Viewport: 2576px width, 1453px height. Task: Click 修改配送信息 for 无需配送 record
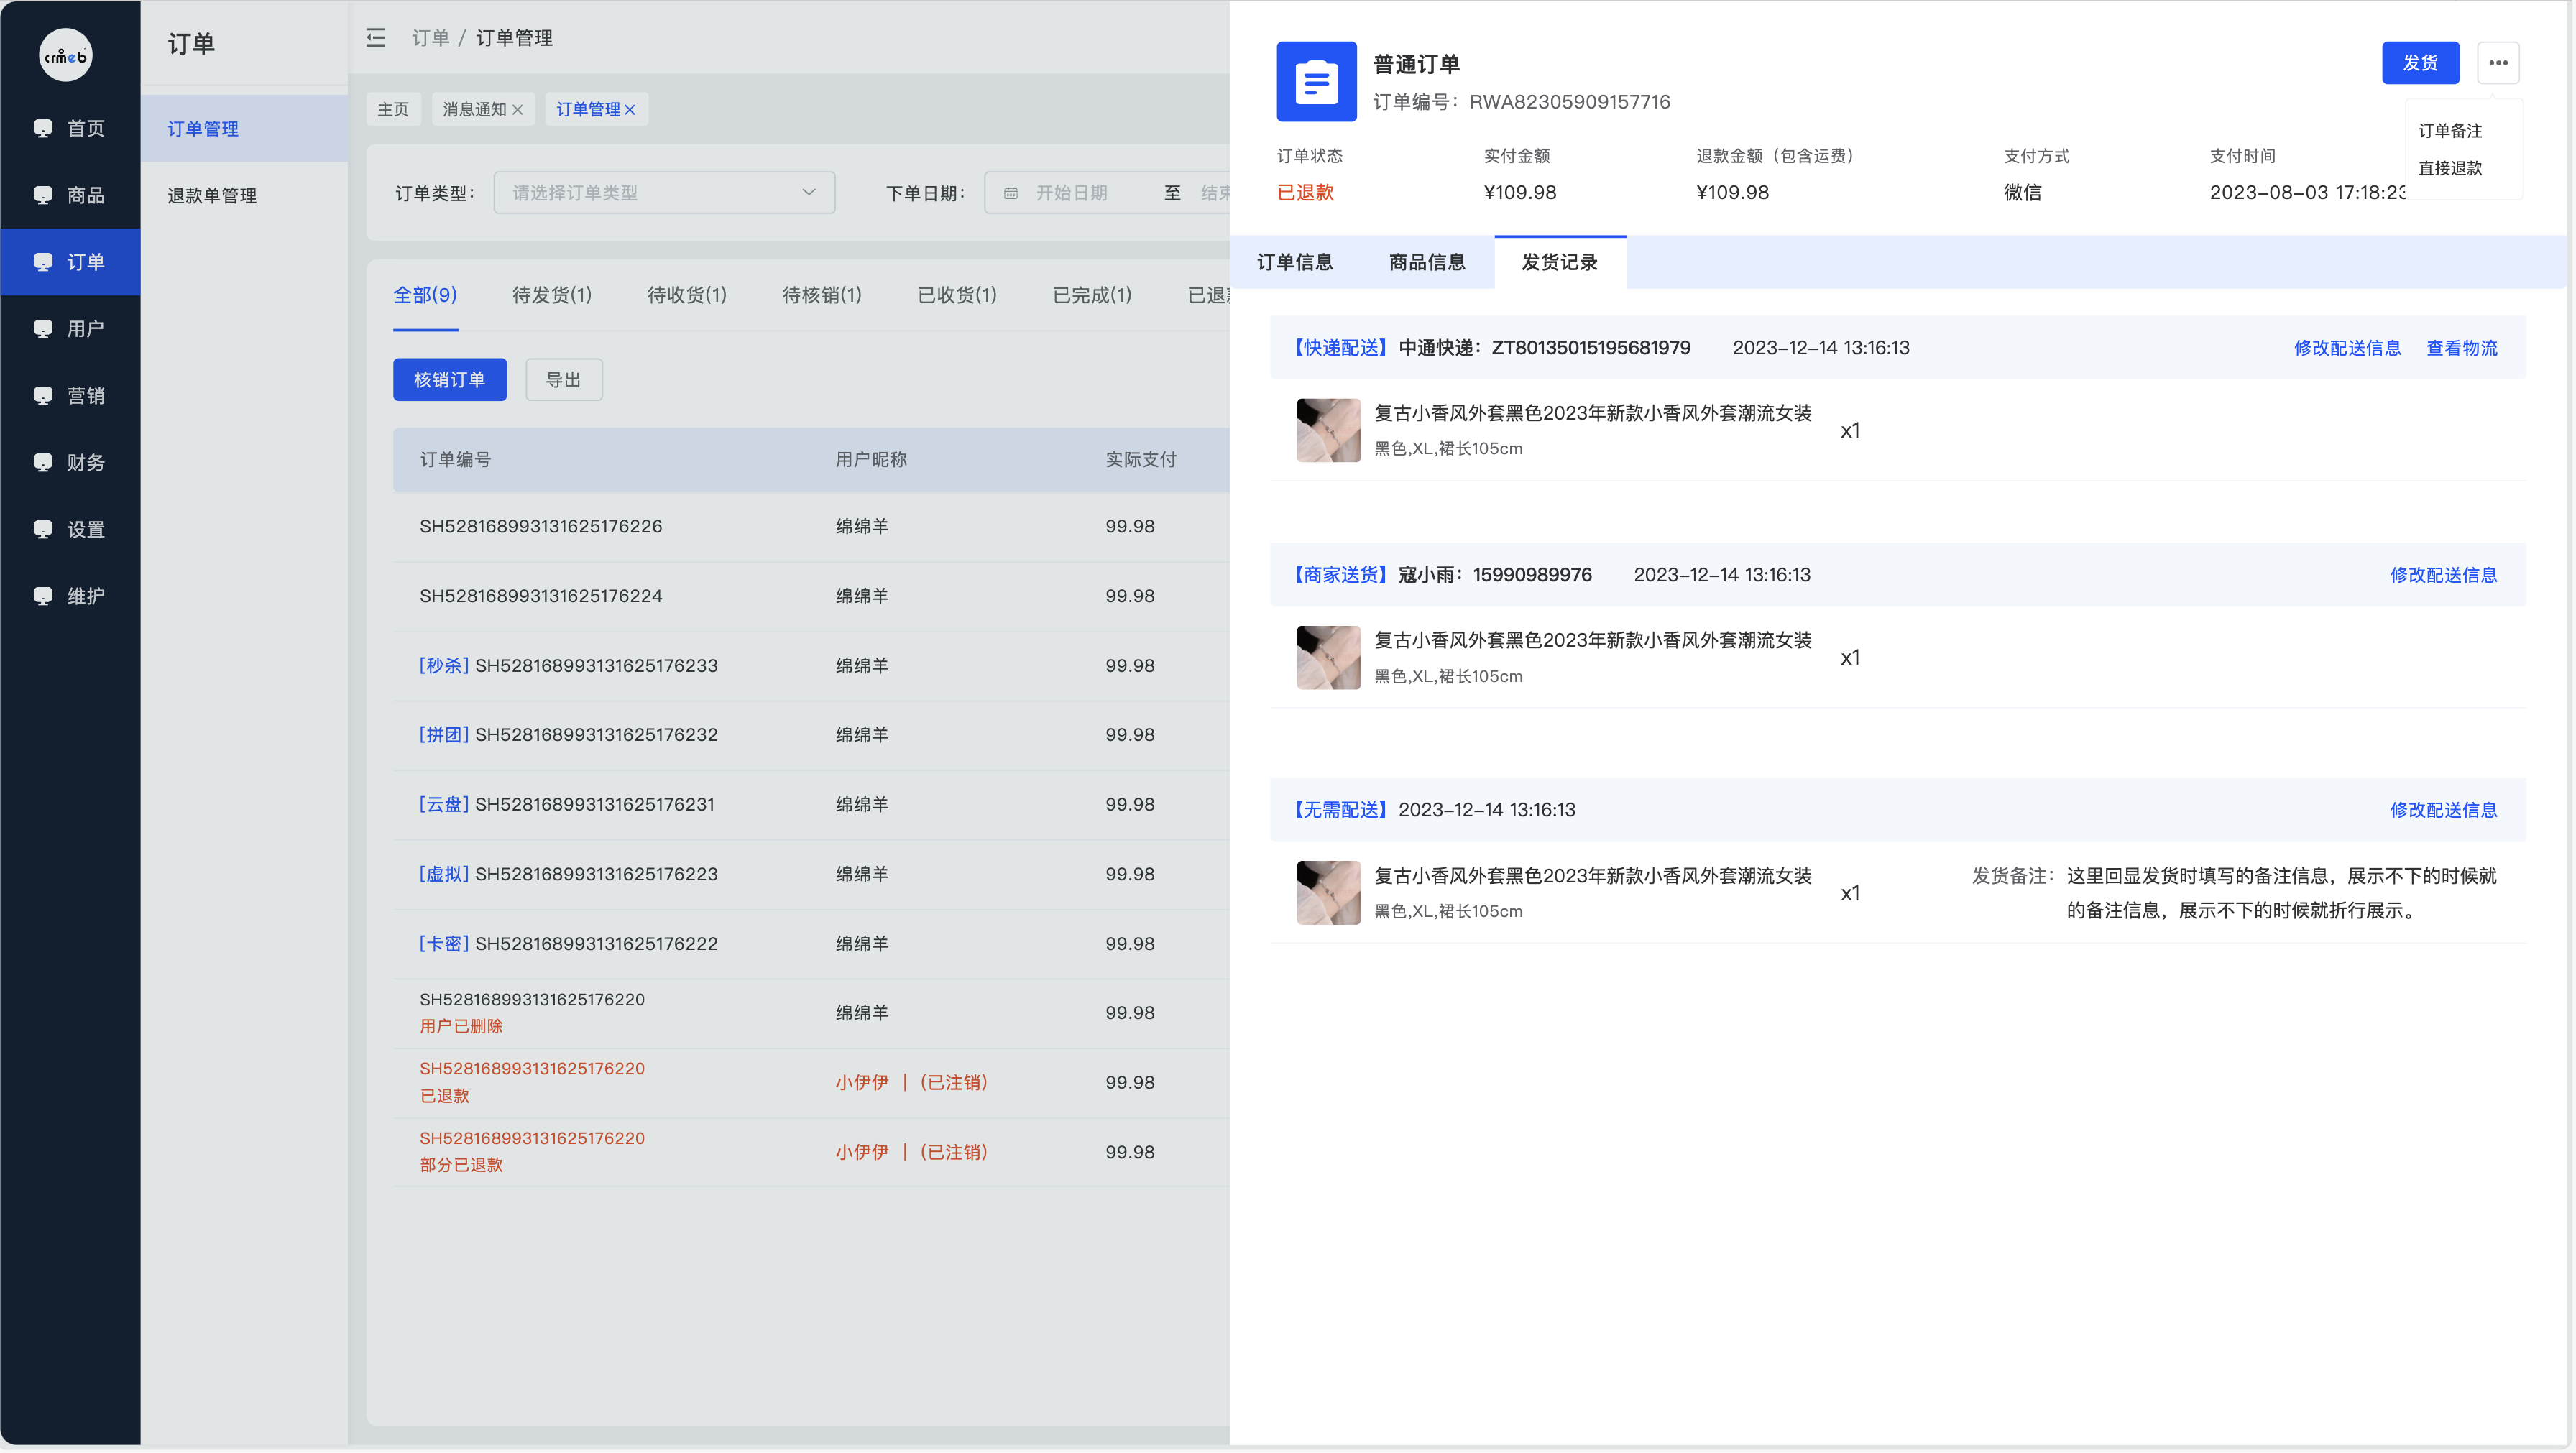pos(2444,810)
